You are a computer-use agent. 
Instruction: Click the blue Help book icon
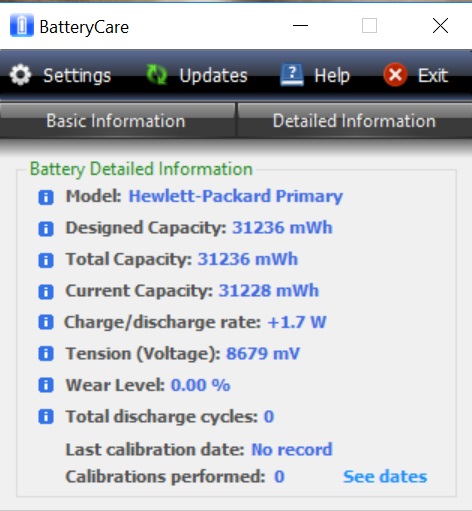tap(292, 75)
